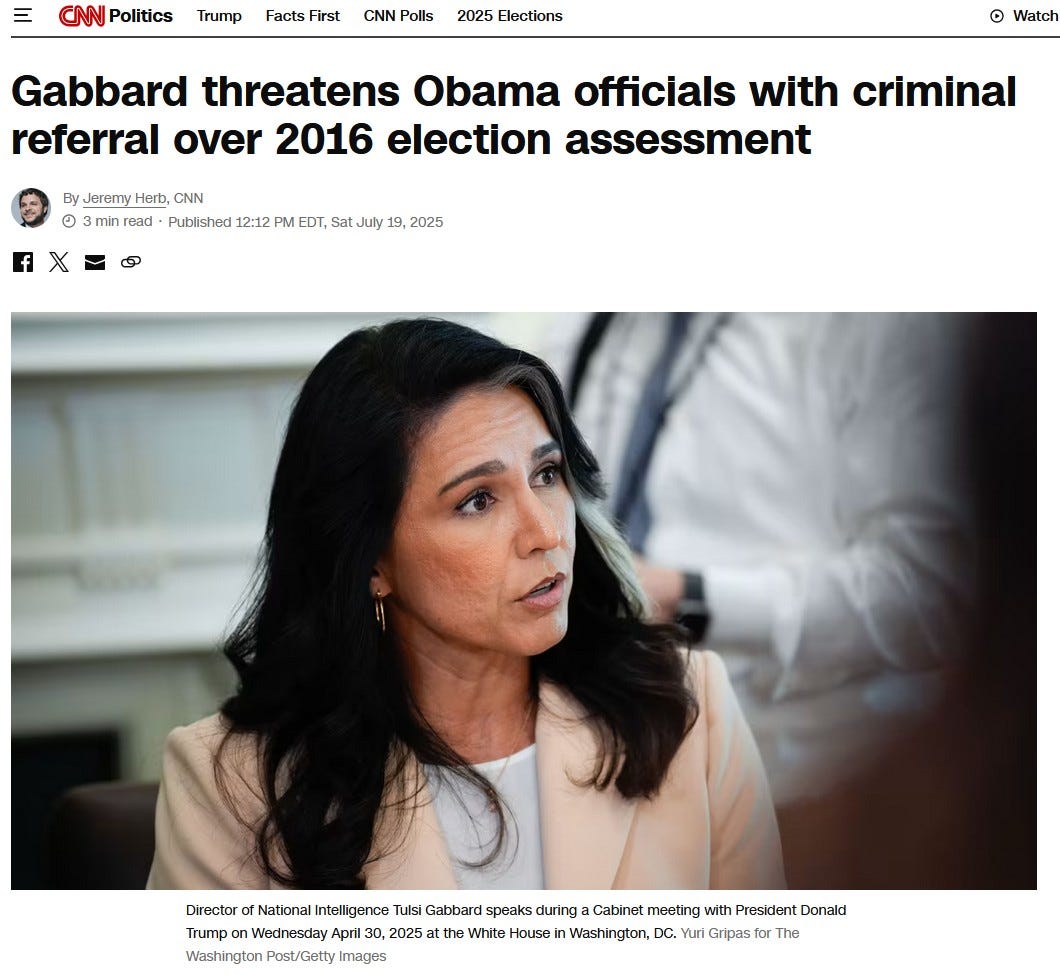Click the clock read-time icon

(69, 221)
